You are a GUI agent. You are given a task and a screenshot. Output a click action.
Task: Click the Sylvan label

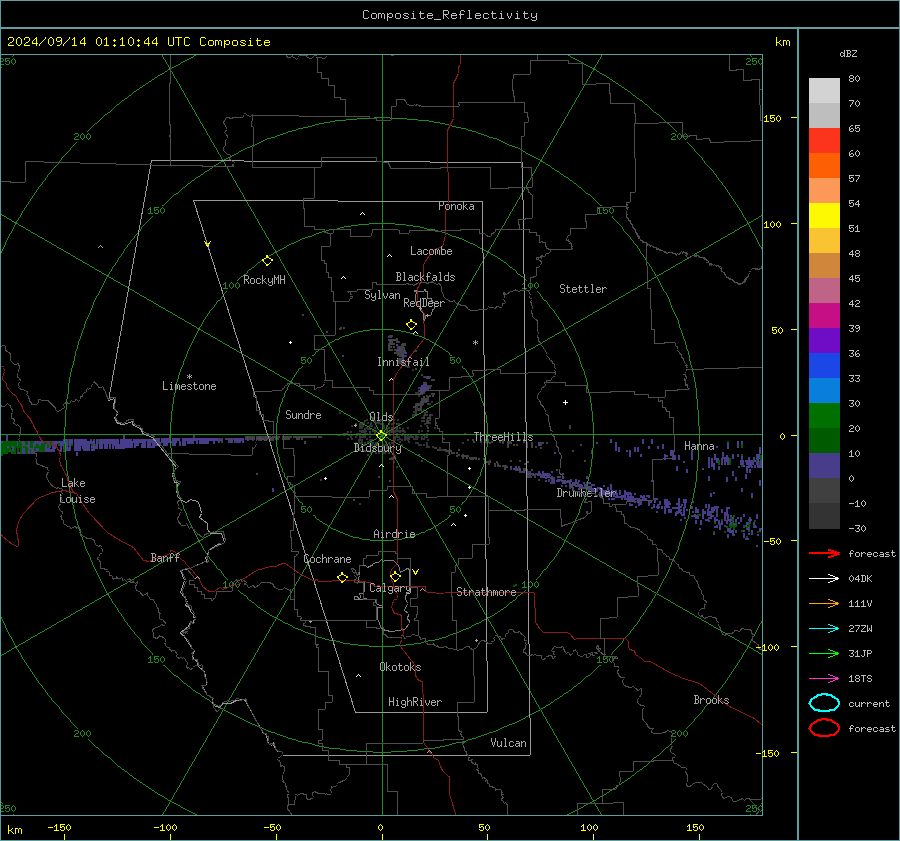point(382,295)
